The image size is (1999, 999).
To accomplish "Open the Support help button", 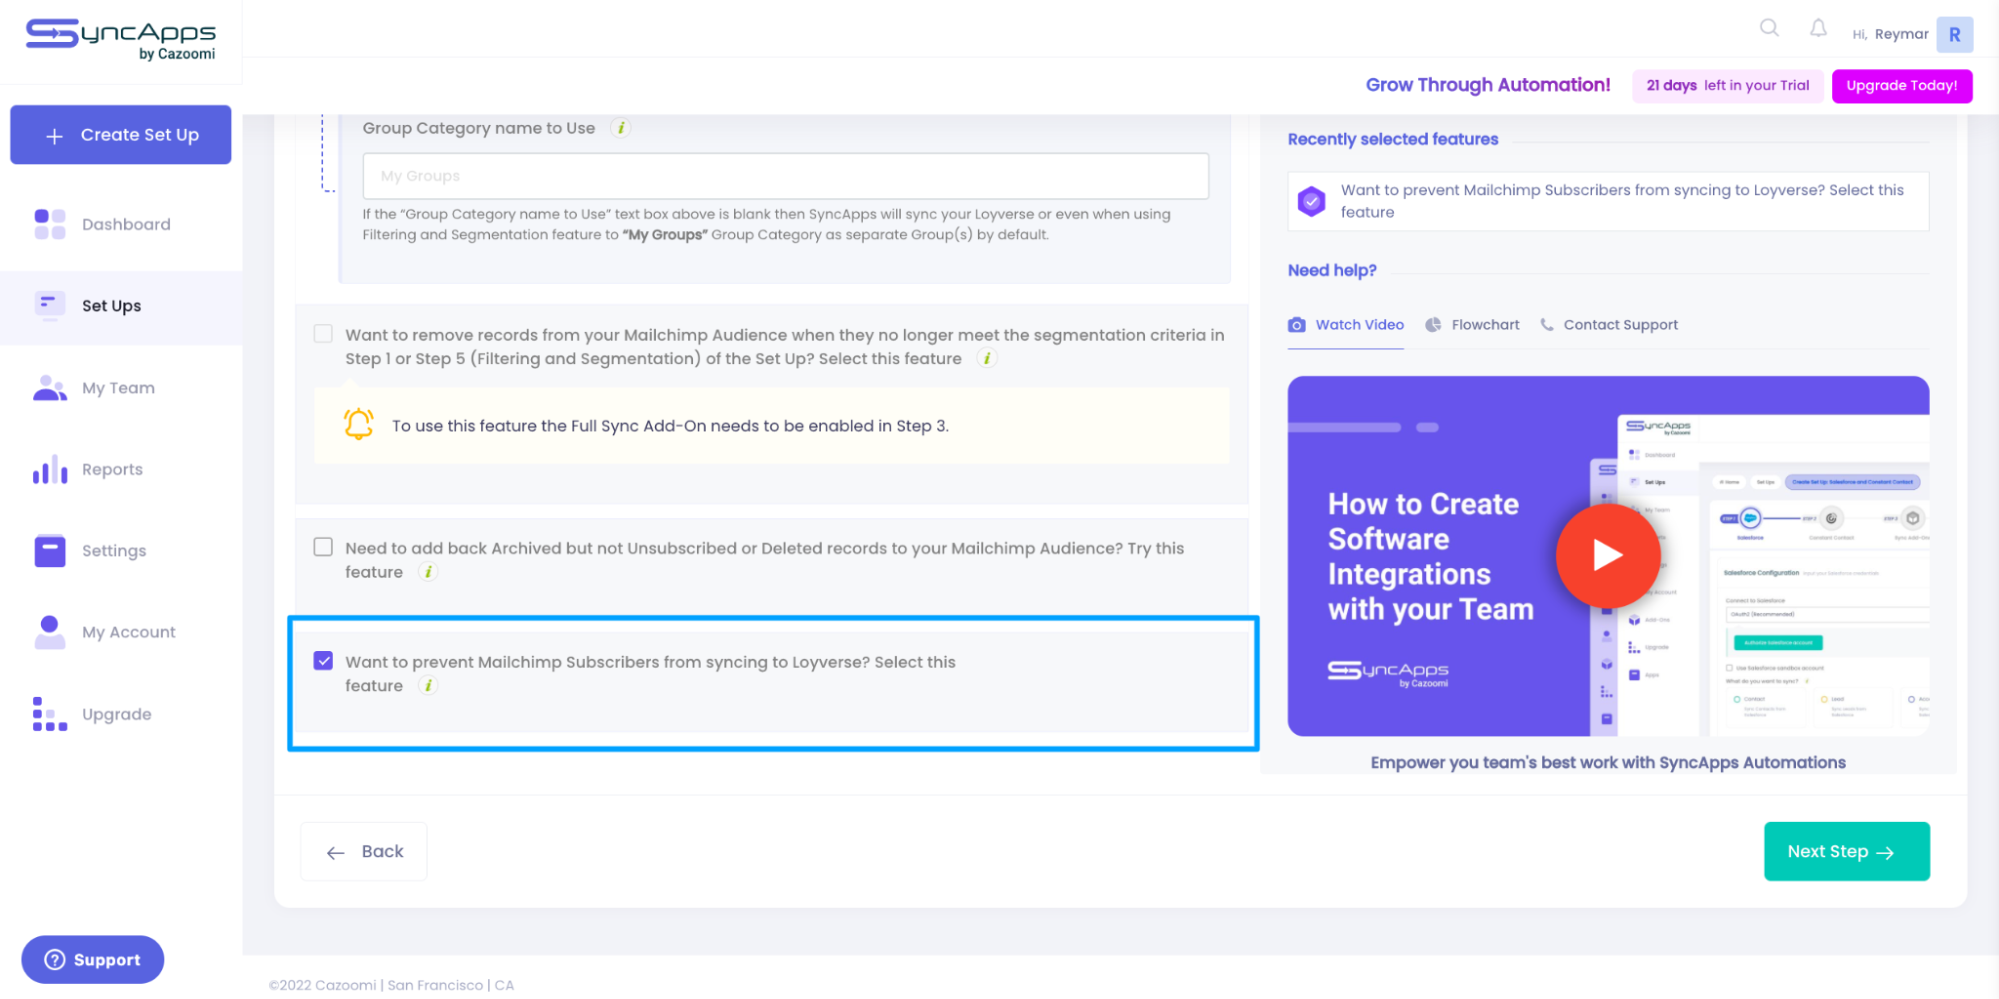I will (x=93, y=960).
